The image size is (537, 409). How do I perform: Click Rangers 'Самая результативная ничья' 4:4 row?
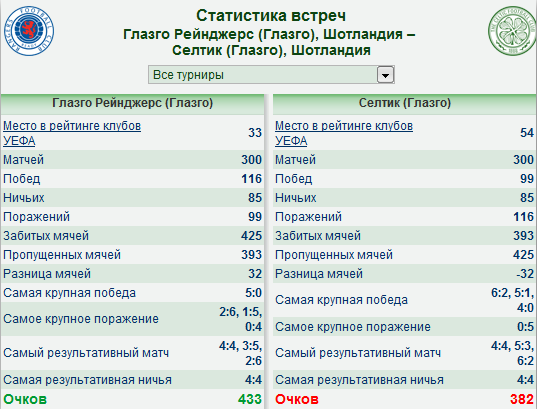133,380
